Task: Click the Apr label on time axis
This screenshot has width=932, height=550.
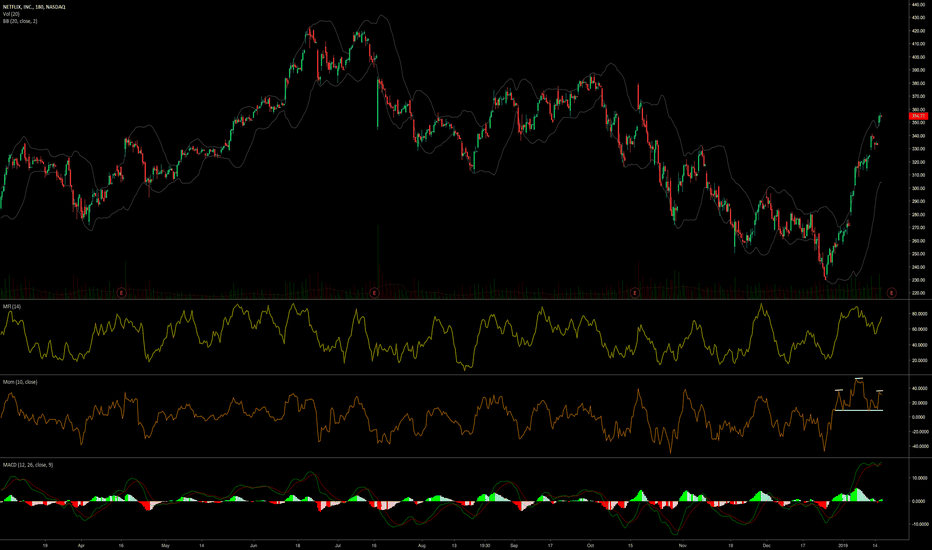Action: [x=81, y=545]
